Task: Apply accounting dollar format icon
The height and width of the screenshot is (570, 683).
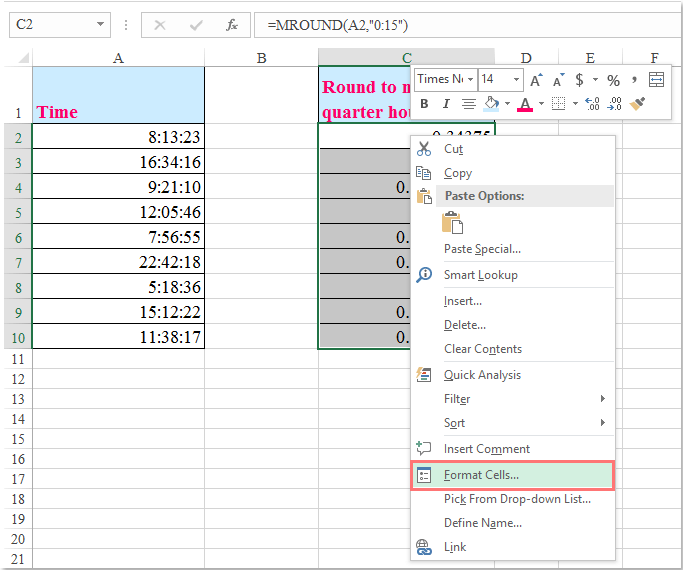Action: coord(579,80)
